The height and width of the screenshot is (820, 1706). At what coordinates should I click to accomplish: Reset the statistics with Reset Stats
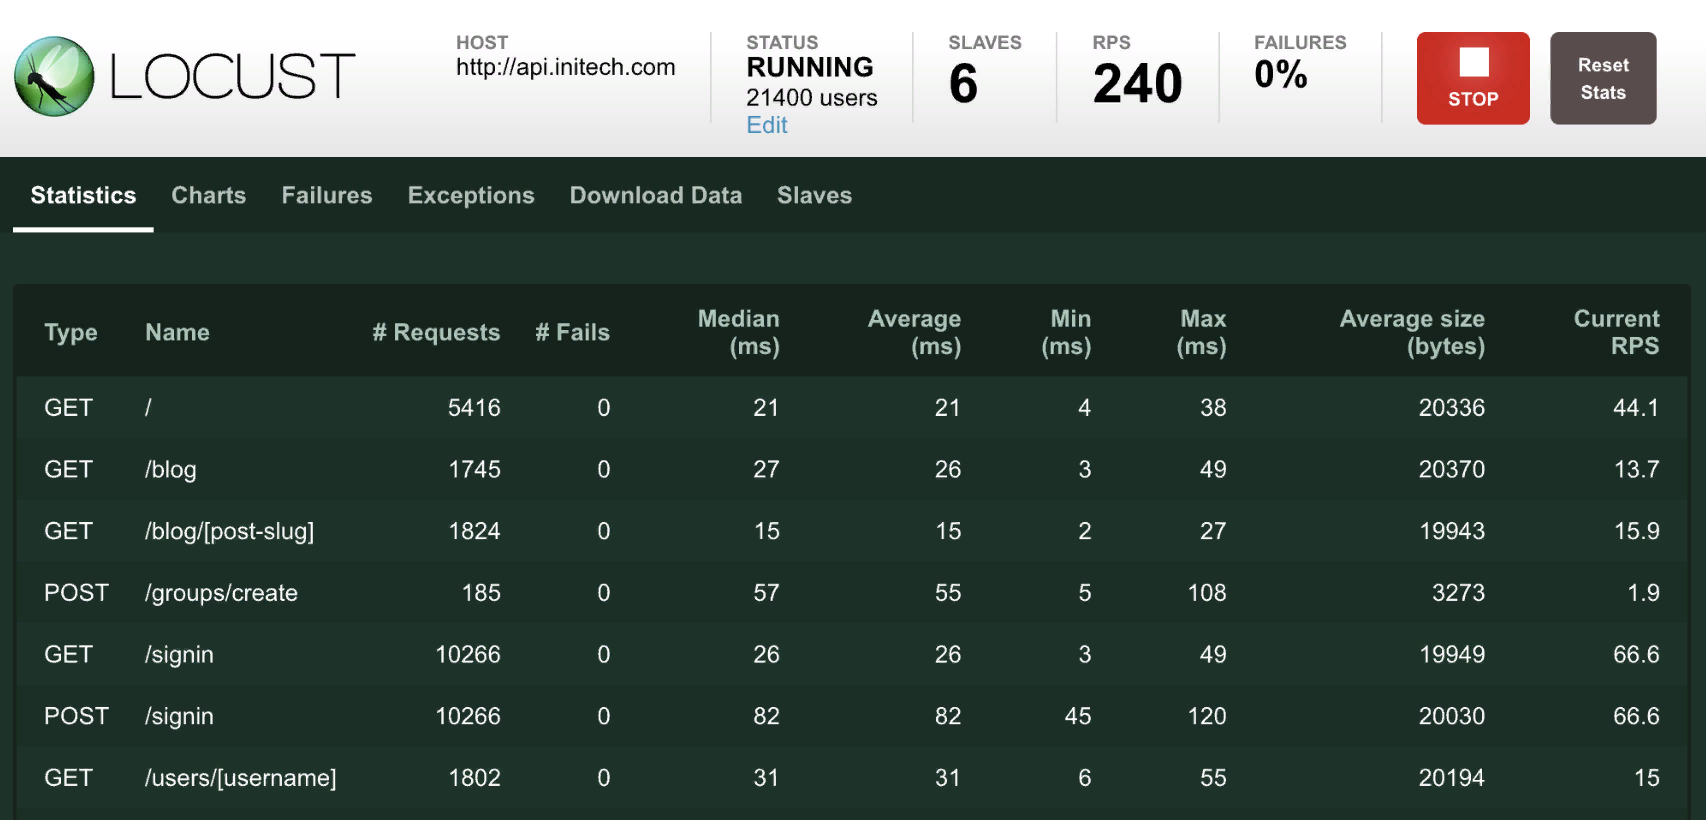tap(1603, 78)
